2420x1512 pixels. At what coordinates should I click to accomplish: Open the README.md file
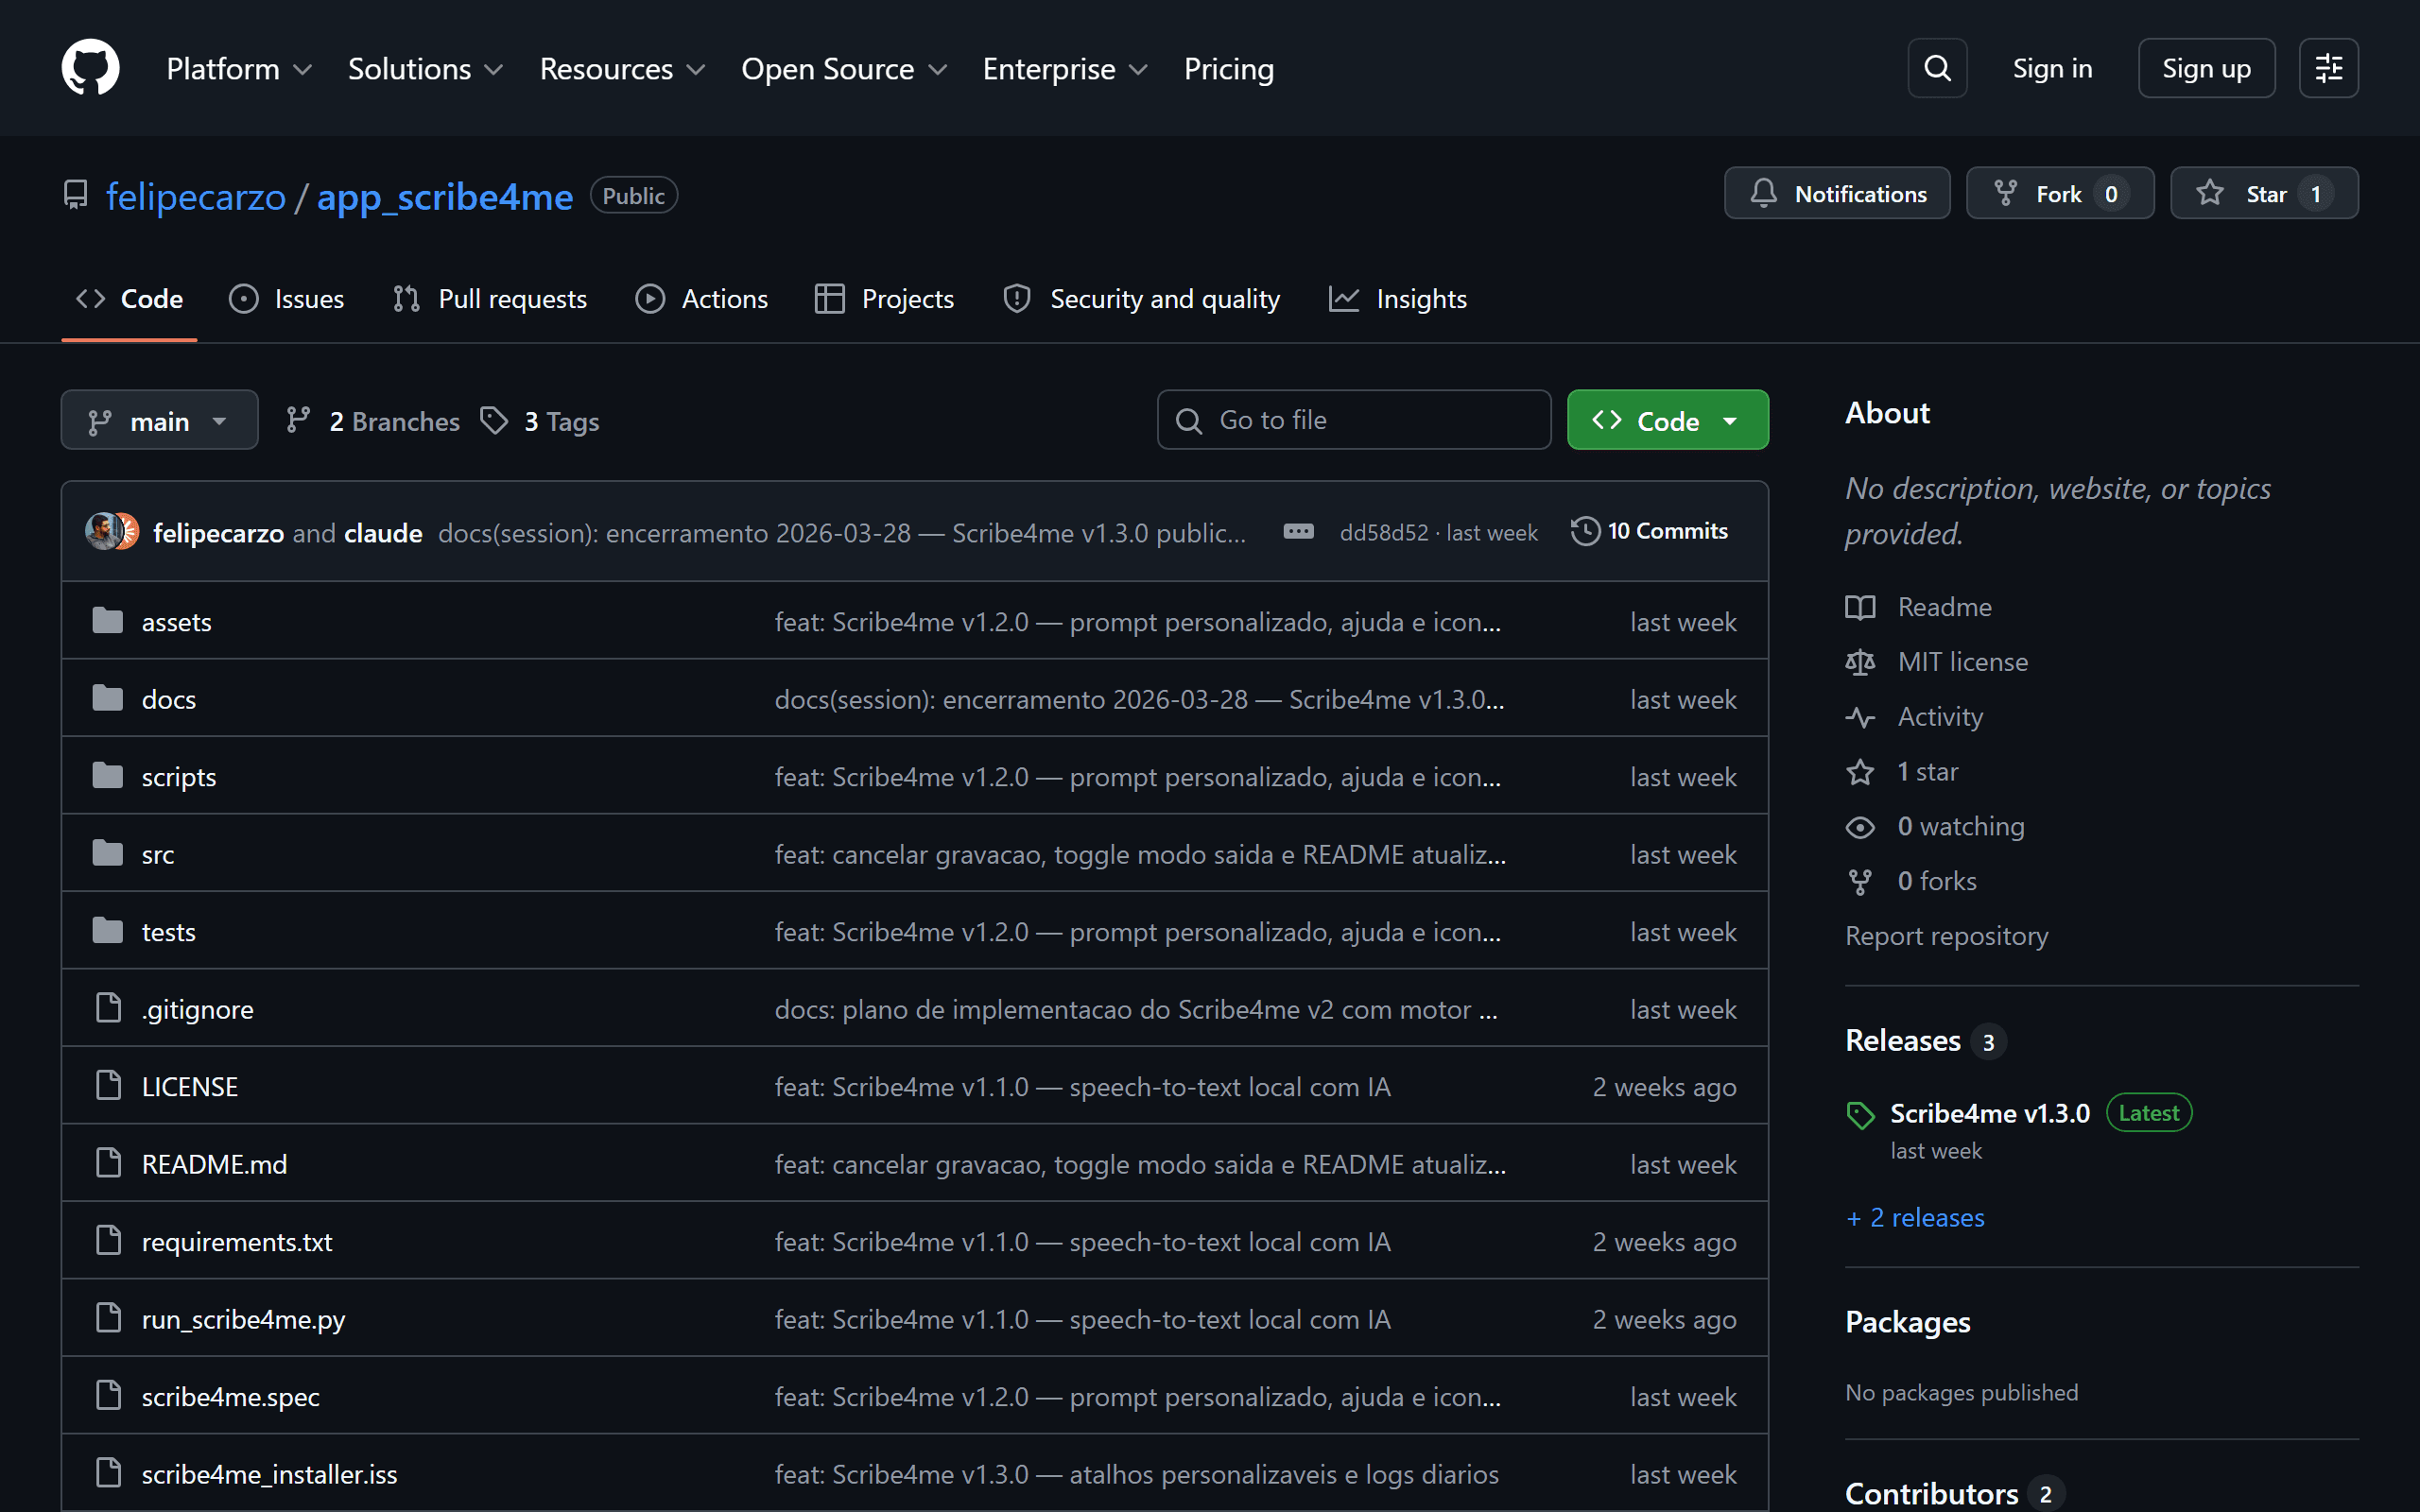214,1164
